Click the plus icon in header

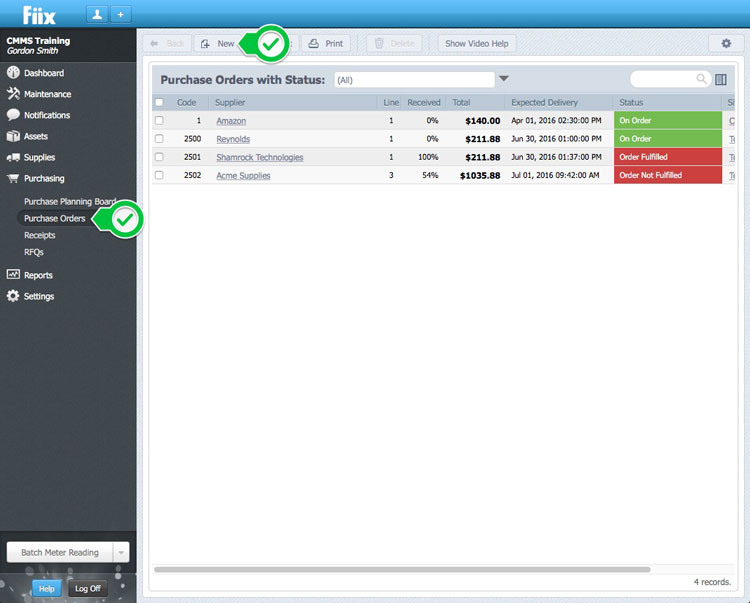click(x=121, y=14)
